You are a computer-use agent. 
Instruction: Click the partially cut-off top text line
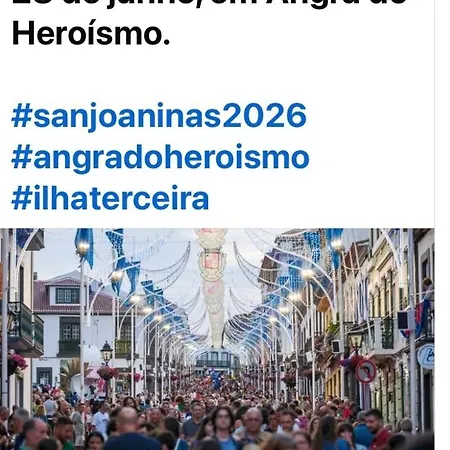click(210, 3)
